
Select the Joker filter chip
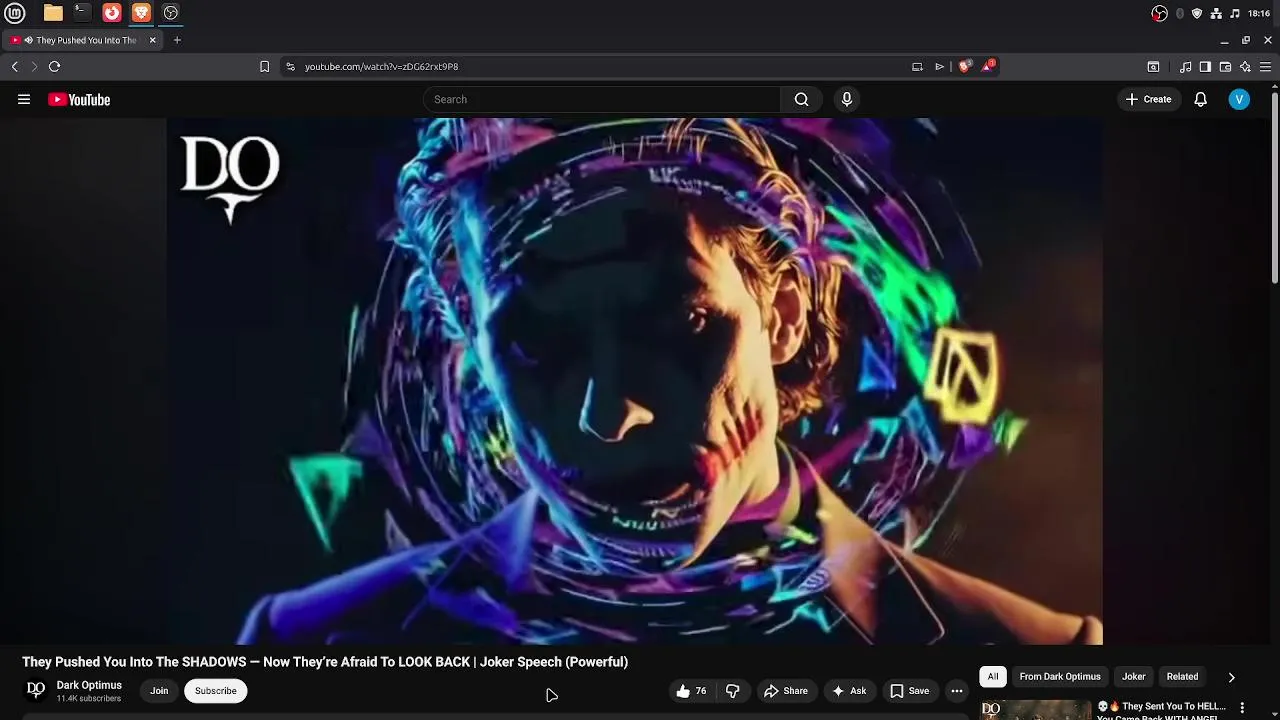click(x=1133, y=677)
